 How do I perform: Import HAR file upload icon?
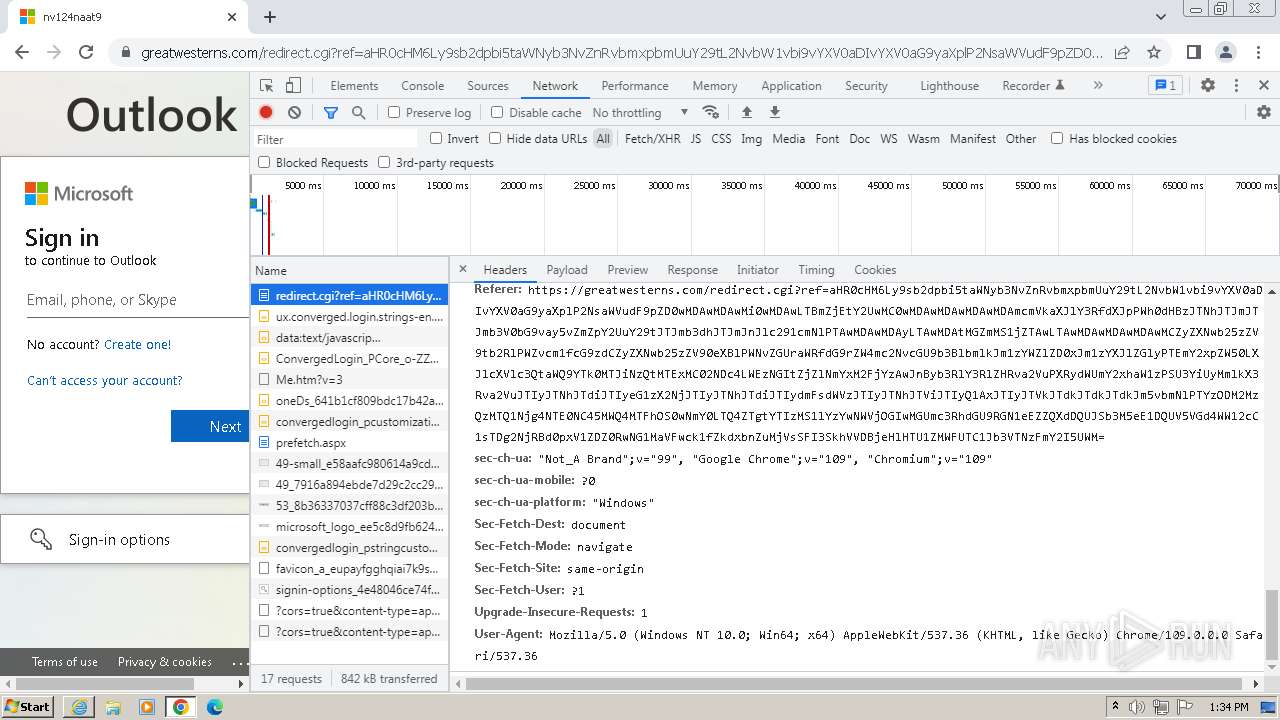(746, 112)
